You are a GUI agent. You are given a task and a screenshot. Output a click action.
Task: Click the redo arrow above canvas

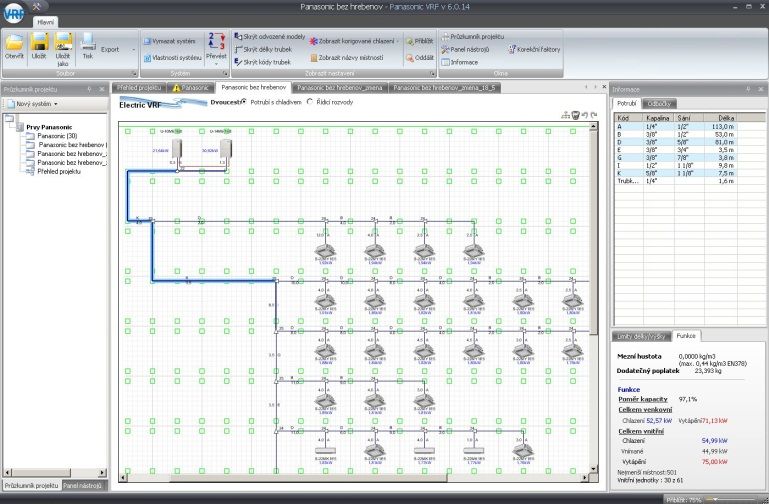(594, 115)
